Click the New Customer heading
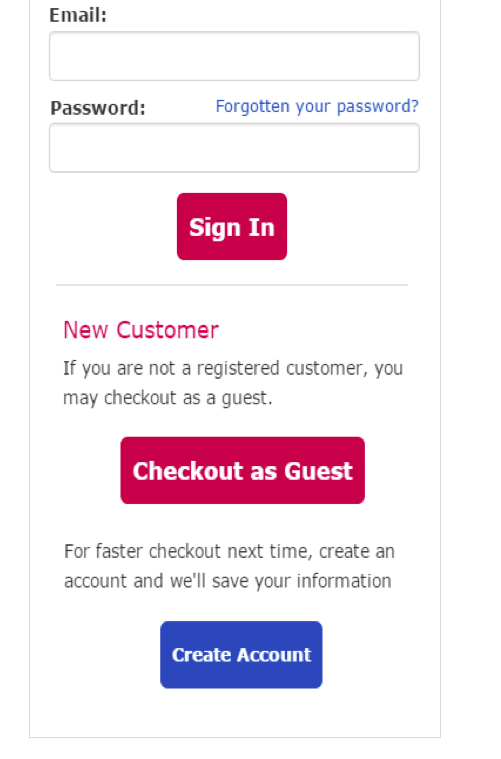 pos(141,330)
